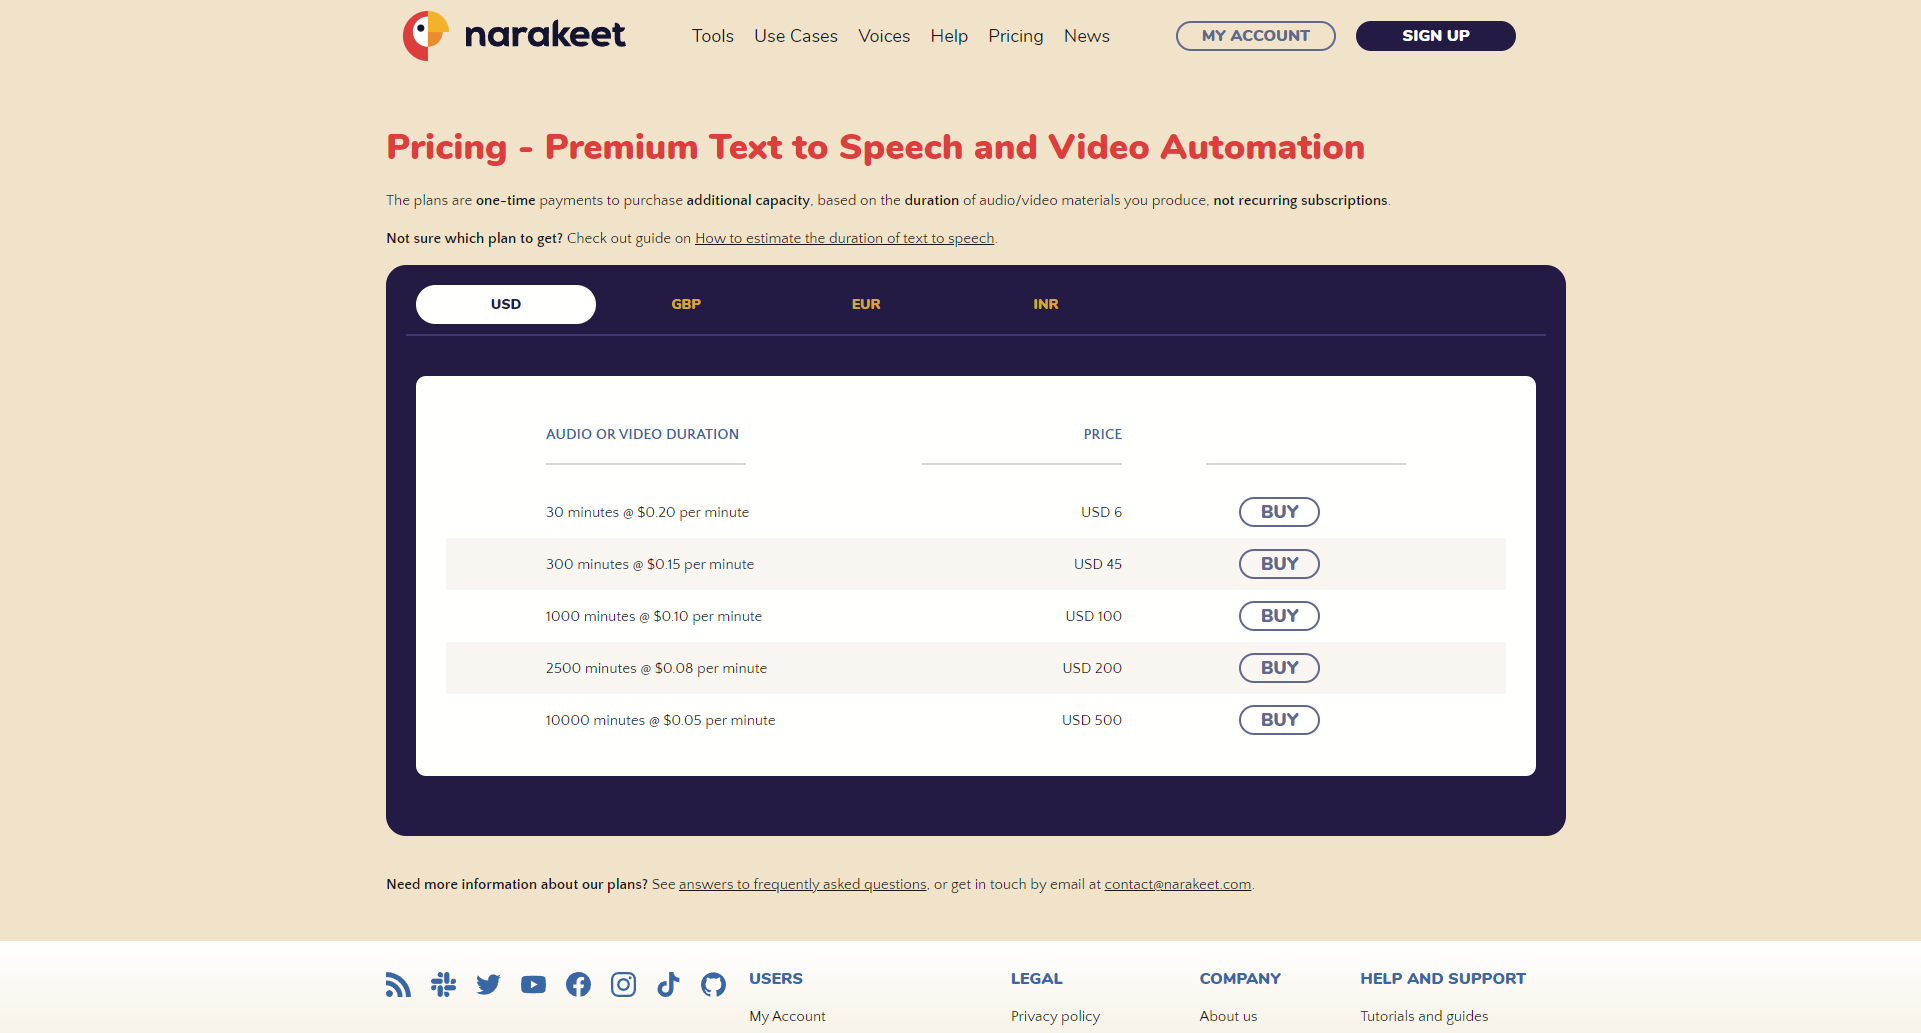Click the GitHub icon in footer

(x=713, y=984)
